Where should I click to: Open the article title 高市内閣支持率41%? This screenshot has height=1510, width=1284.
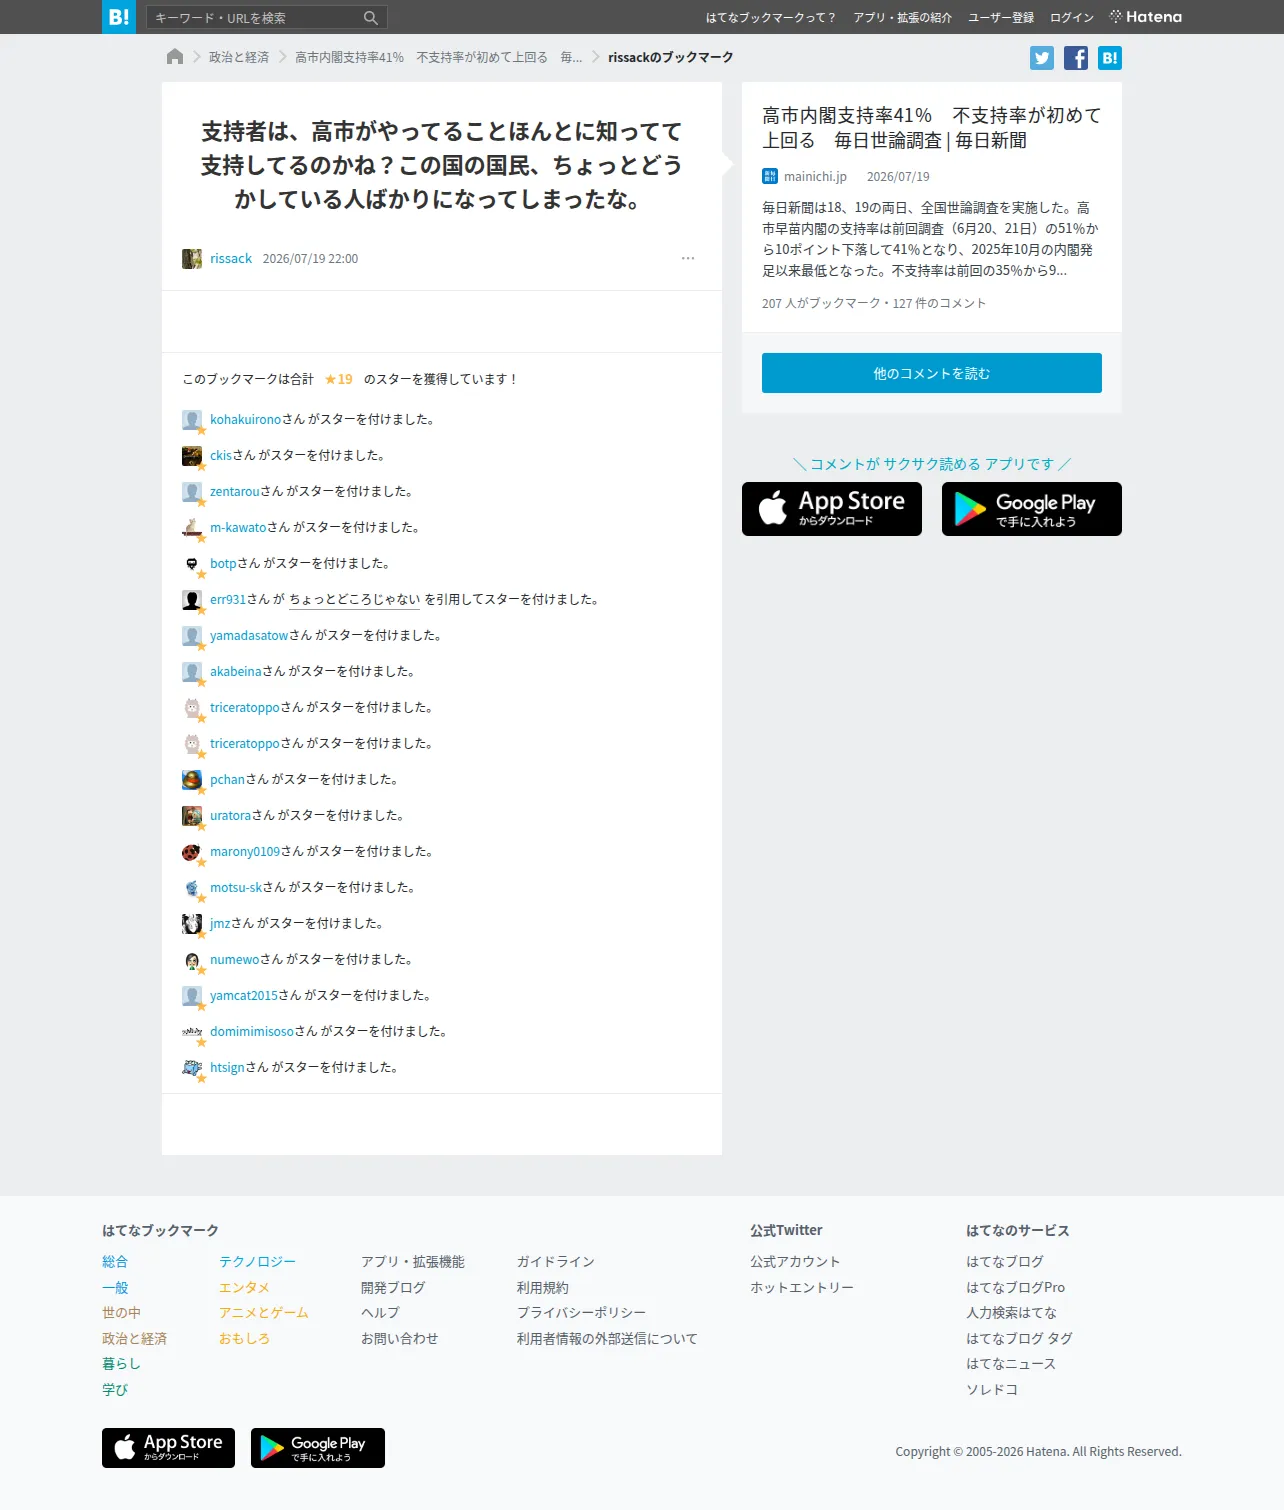point(932,128)
